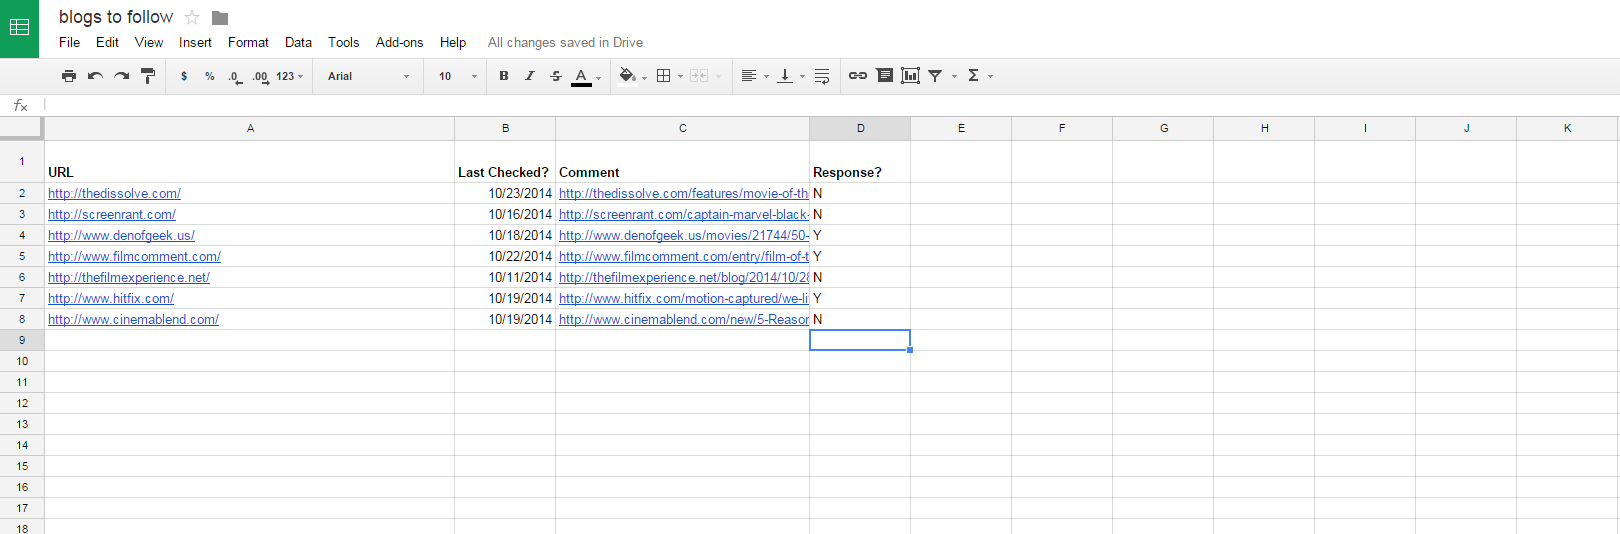The height and width of the screenshot is (534, 1620).
Task: Increase decimal places
Action: coord(260,77)
